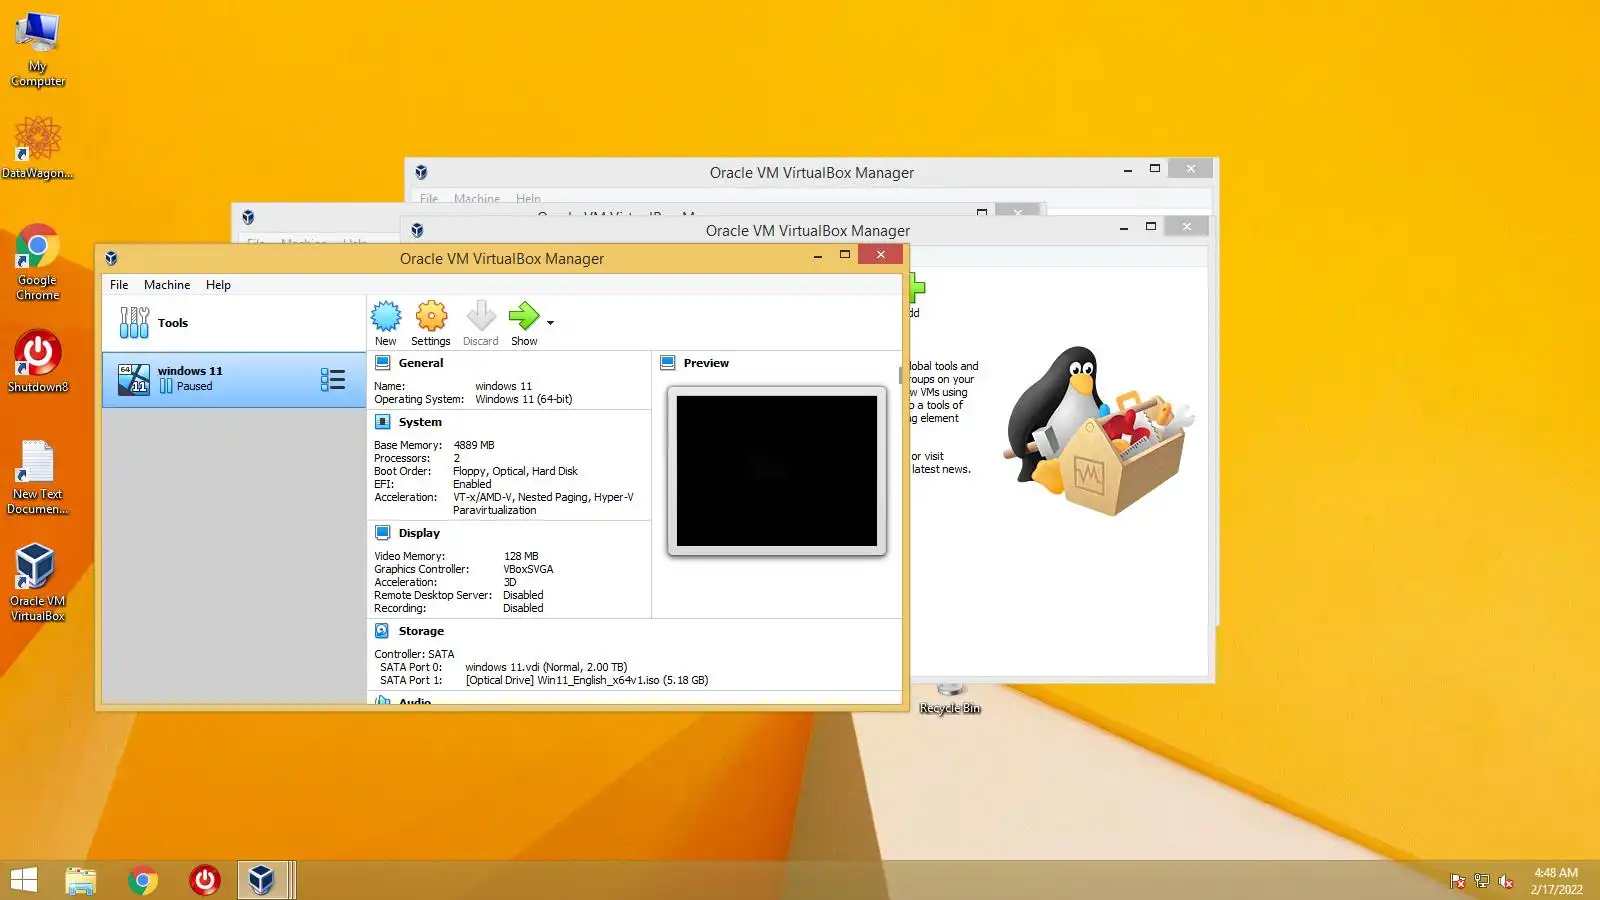The image size is (1600, 900).
Task: Click the Controller: SATA label
Action: [414, 654]
